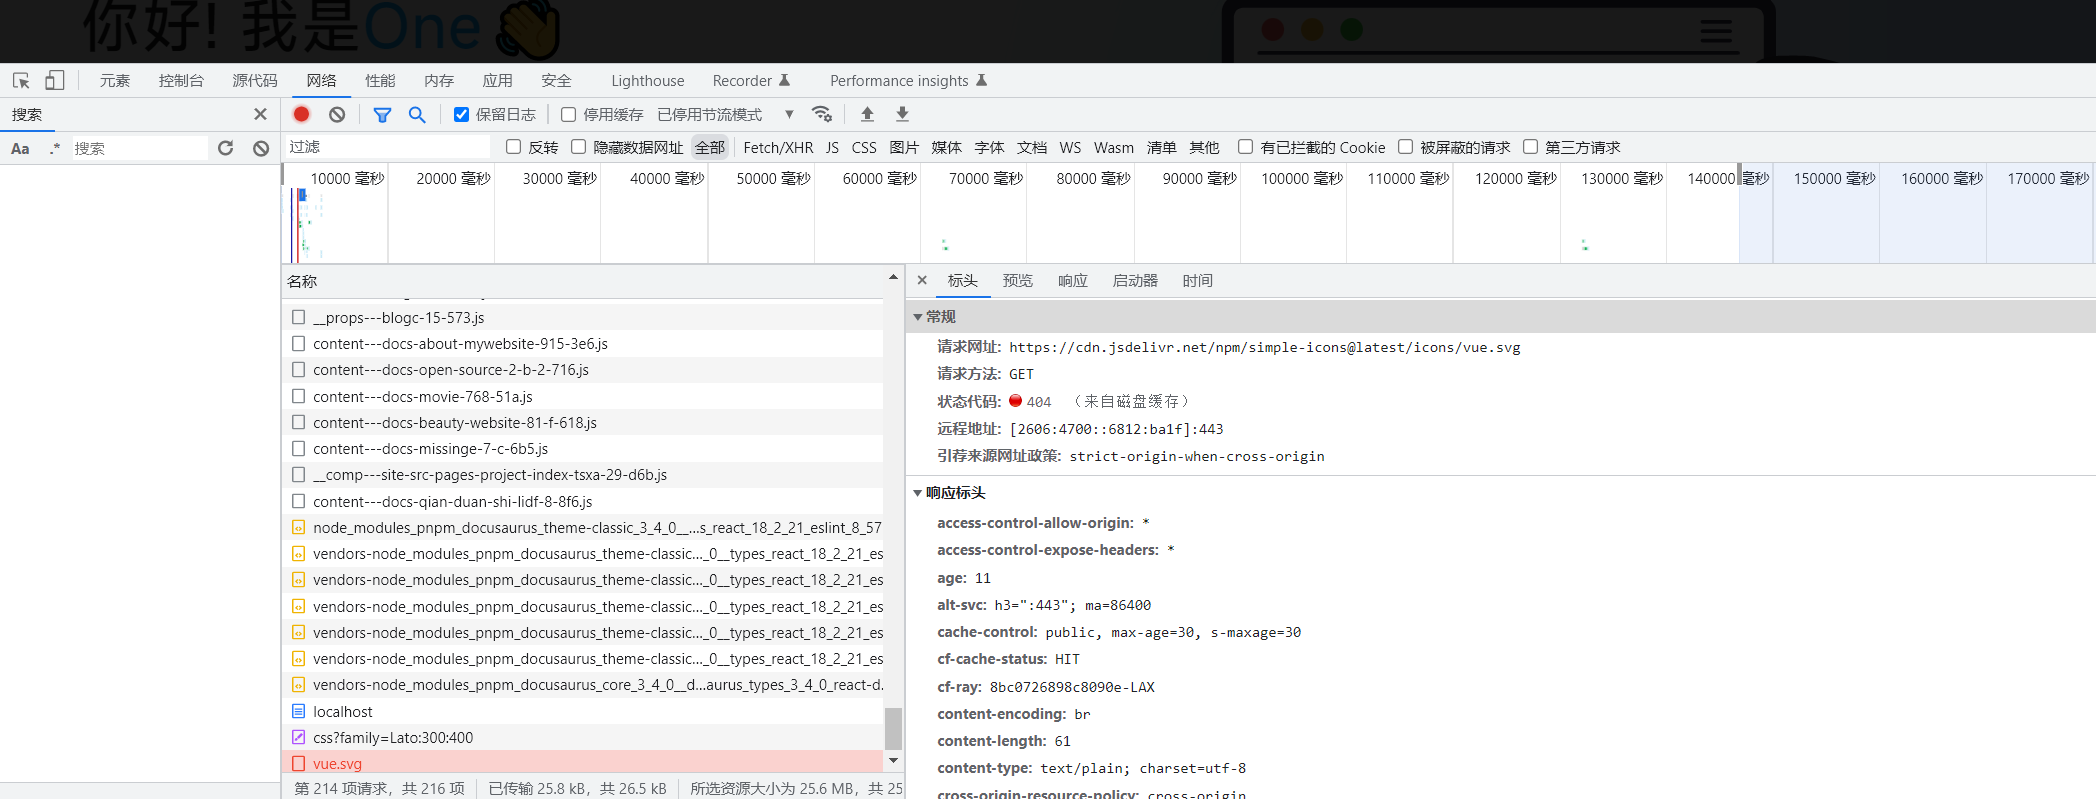The width and height of the screenshot is (2096, 799).
Task: Enable disable cache checkbox
Action: pyautogui.click(x=568, y=115)
